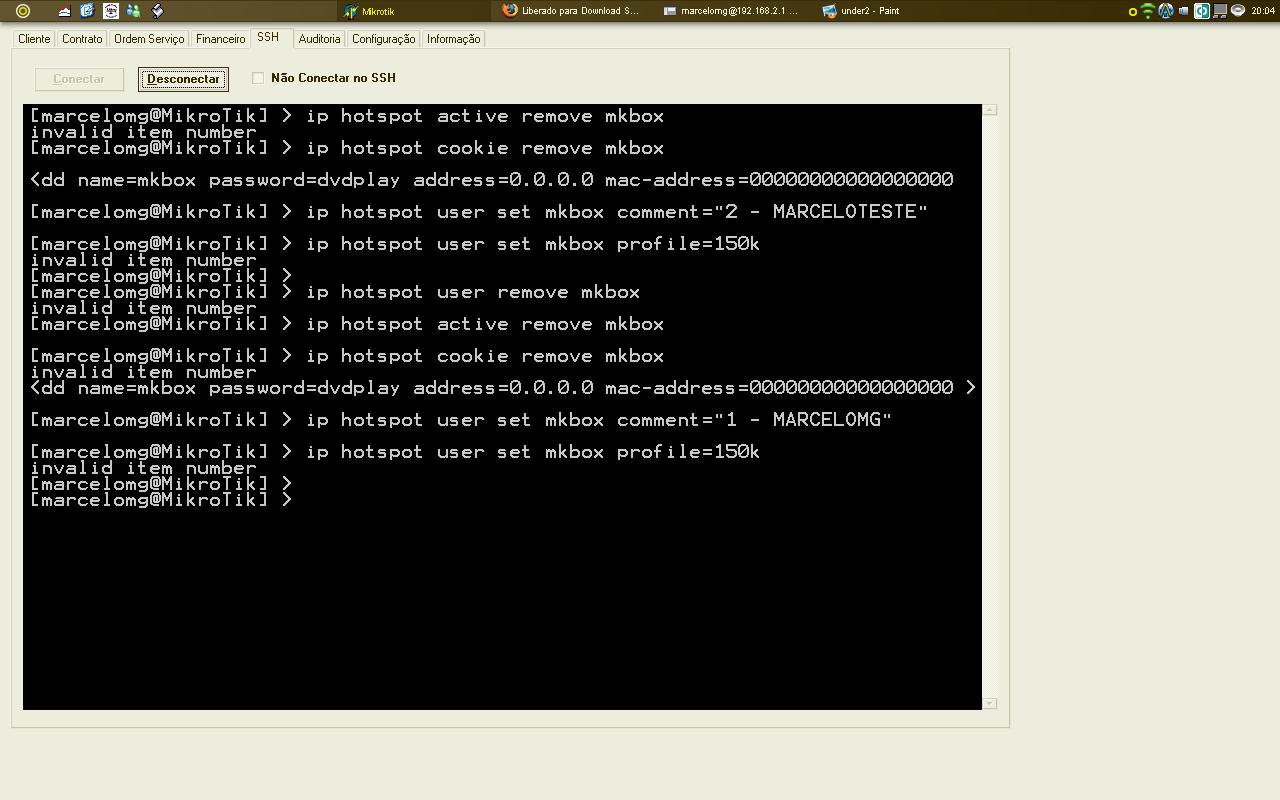Viewport: 1280px width, 800px height.
Task: Click the first 'ip hotspot active remove mkbox' line
Action: click(x=347, y=116)
